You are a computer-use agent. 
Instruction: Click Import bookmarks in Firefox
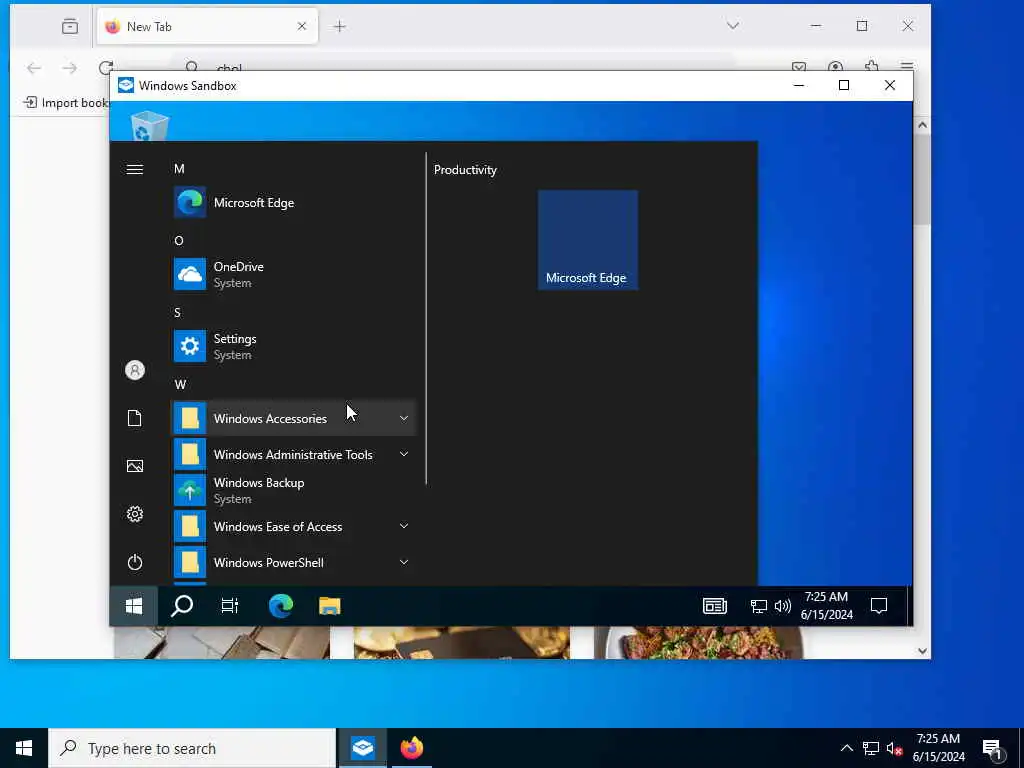pyautogui.click(x=66, y=103)
